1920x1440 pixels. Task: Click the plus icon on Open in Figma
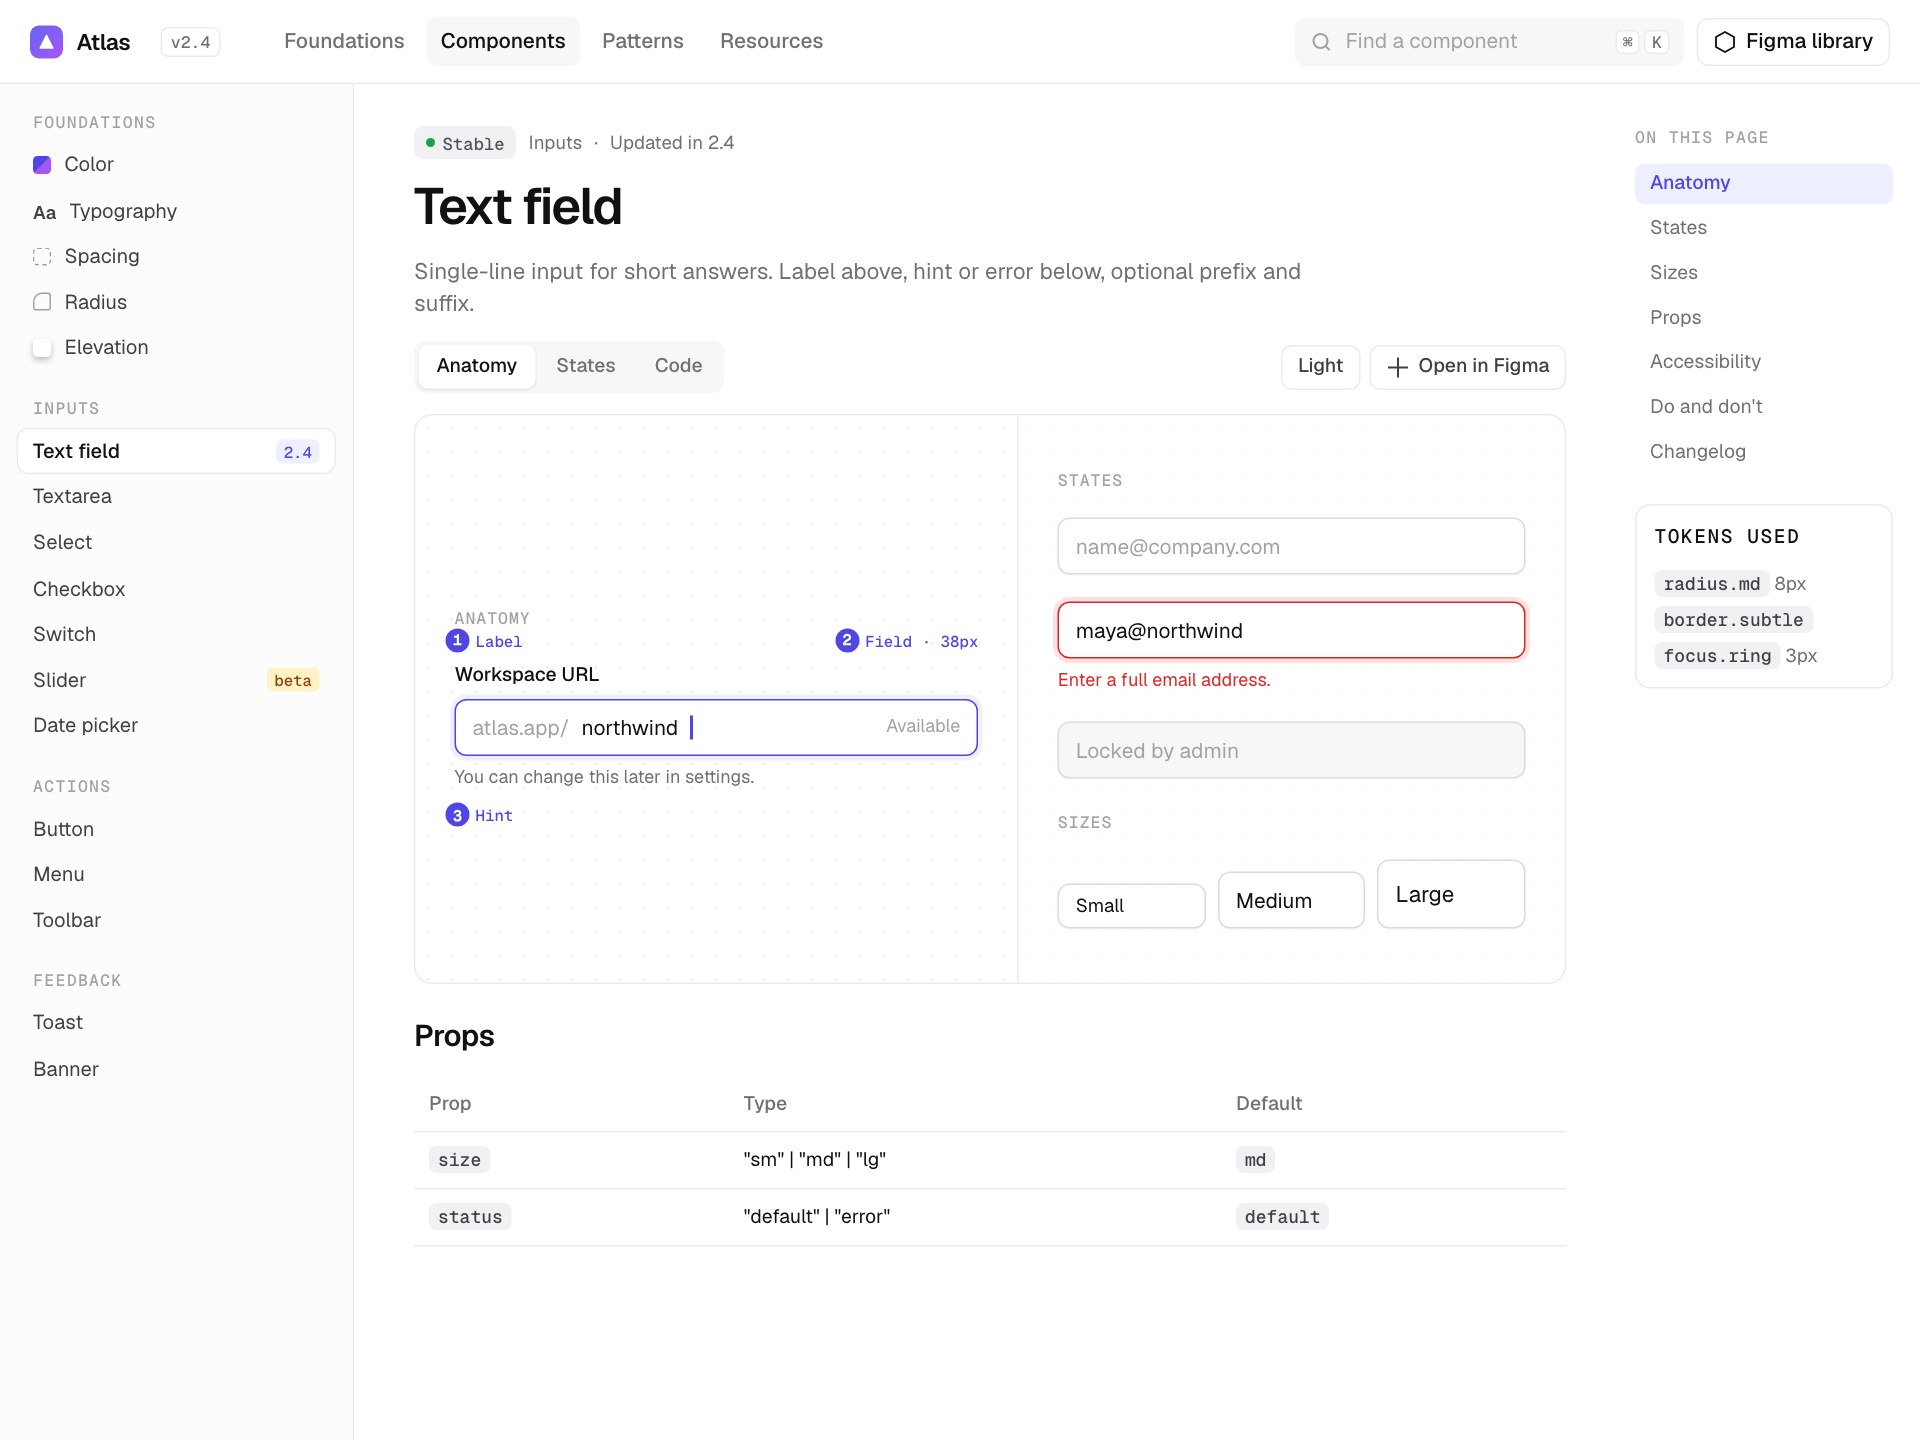tap(1397, 367)
